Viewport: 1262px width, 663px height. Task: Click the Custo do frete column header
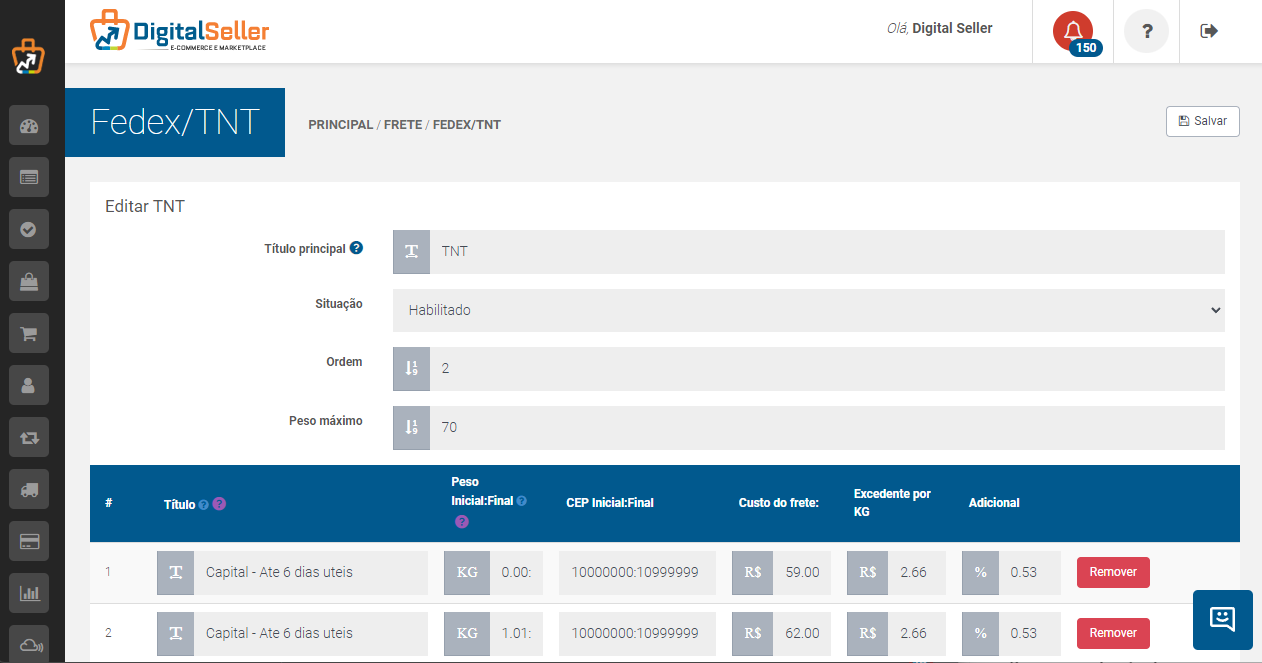point(779,503)
